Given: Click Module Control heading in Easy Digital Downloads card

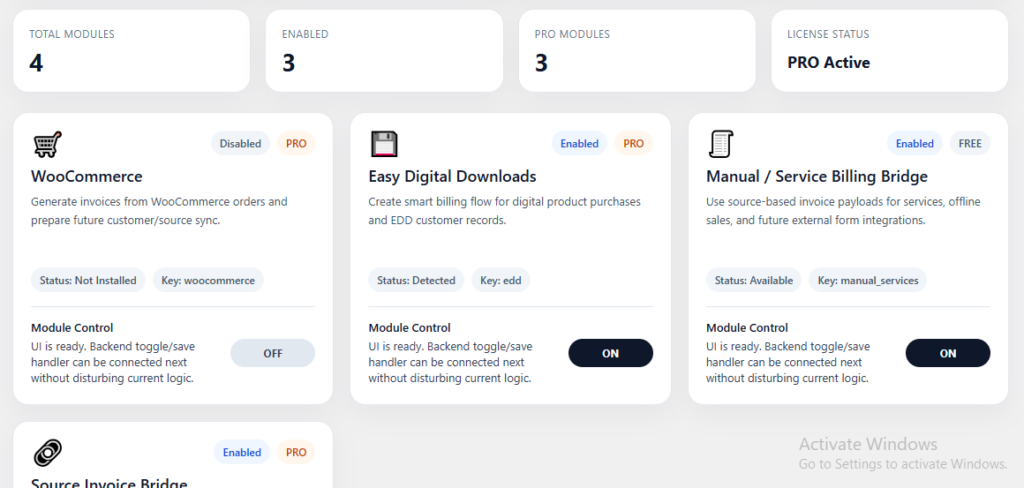Looking at the screenshot, I should [409, 328].
